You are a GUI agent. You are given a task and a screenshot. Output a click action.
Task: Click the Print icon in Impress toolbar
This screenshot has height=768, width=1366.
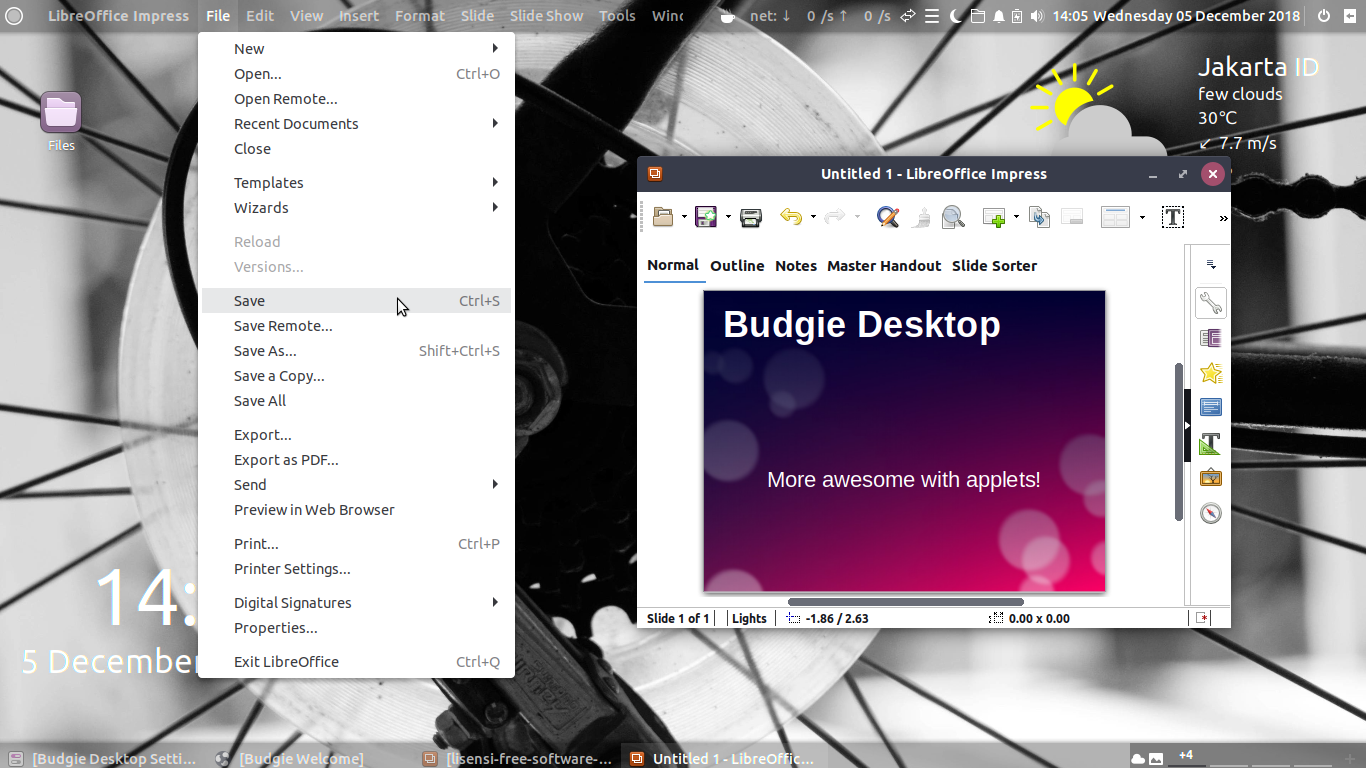pyautogui.click(x=751, y=217)
